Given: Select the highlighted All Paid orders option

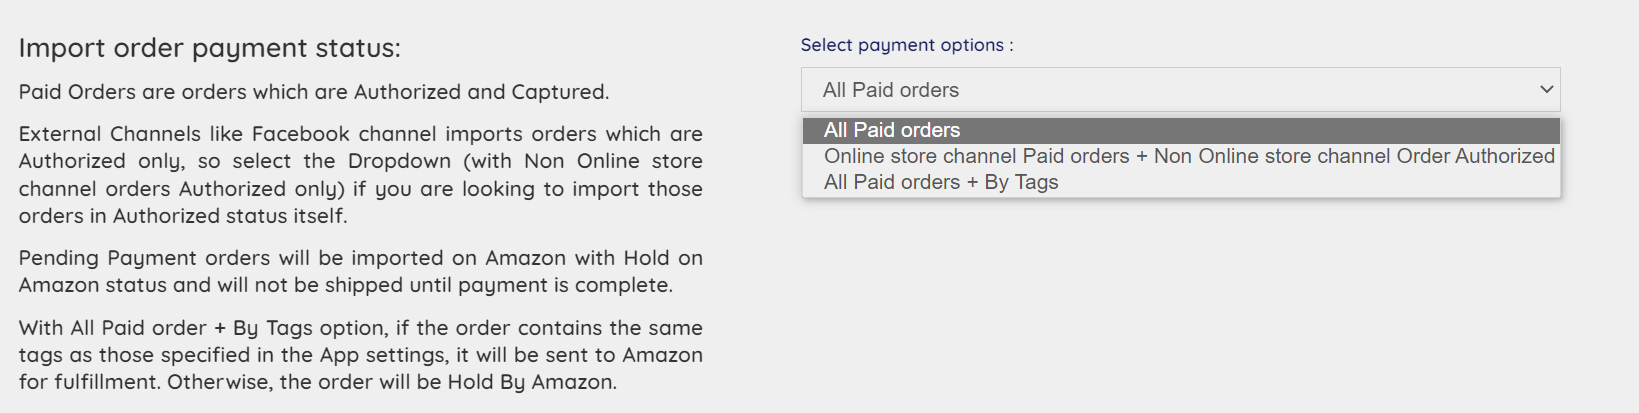Looking at the screenshot, I should tap(891, 130).
